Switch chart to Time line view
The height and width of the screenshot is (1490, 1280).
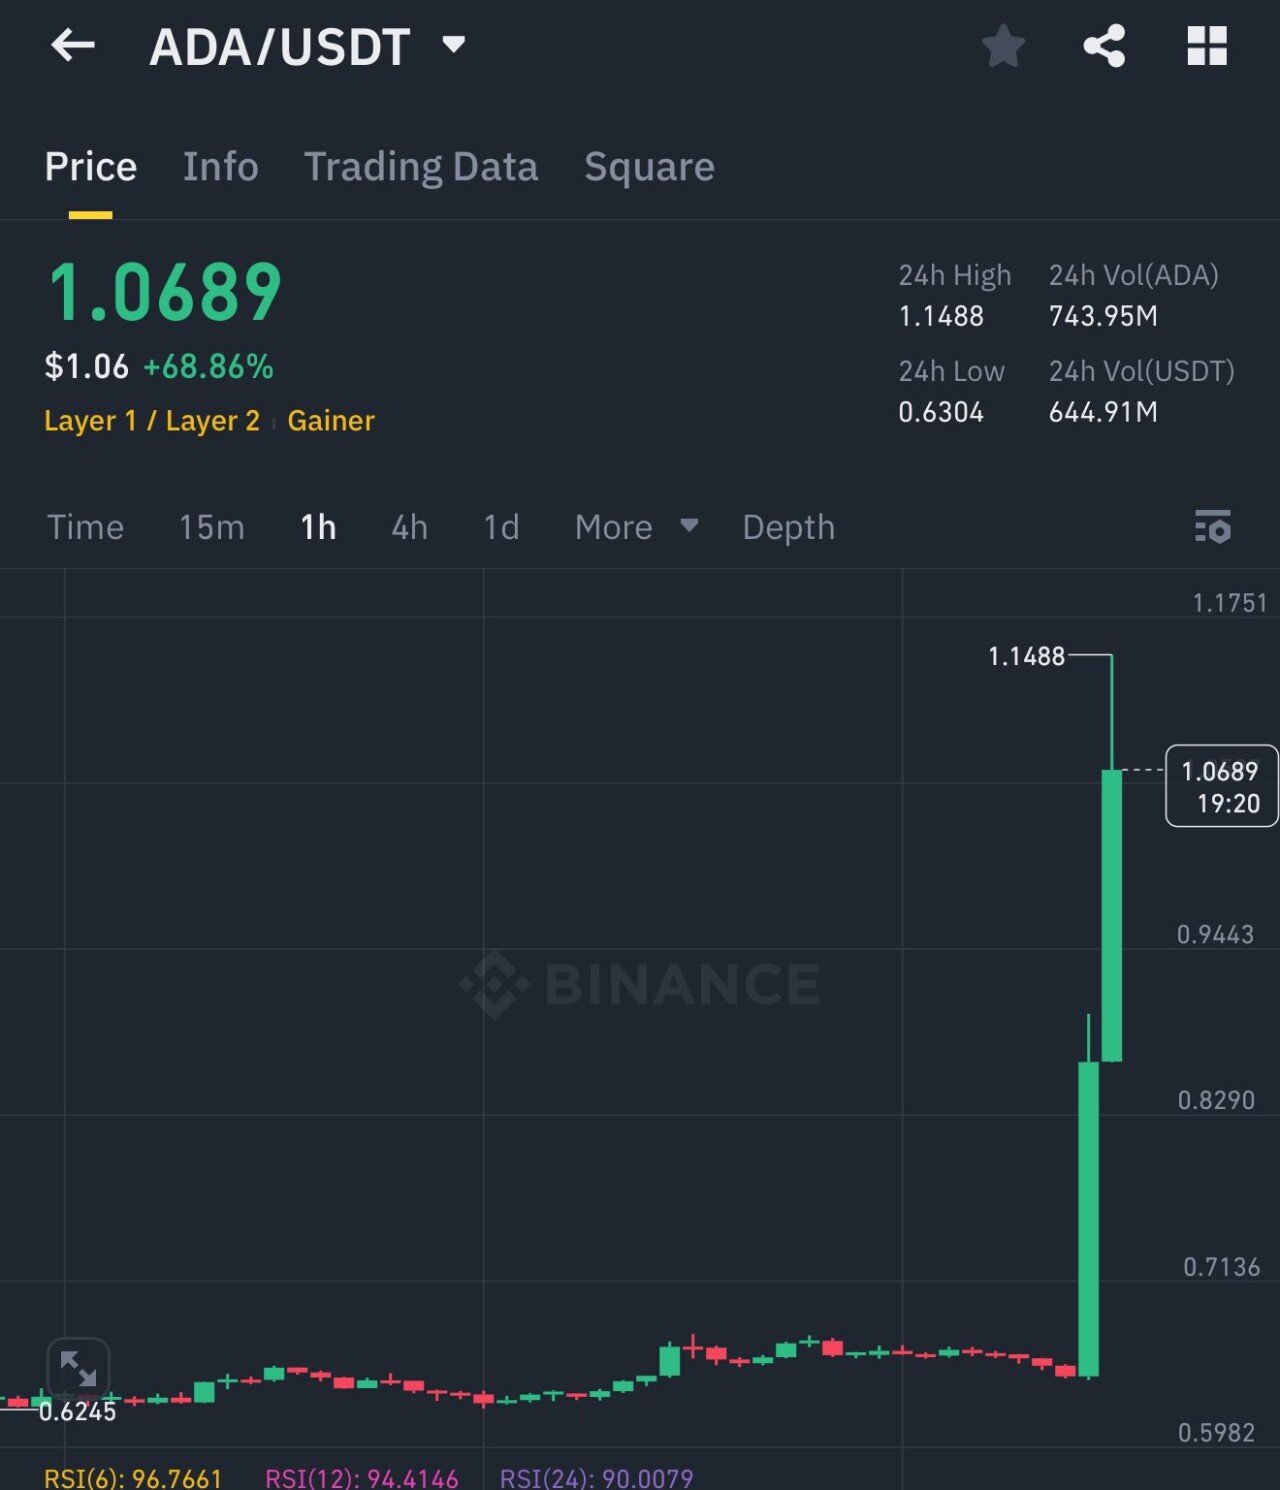[85, 527]
